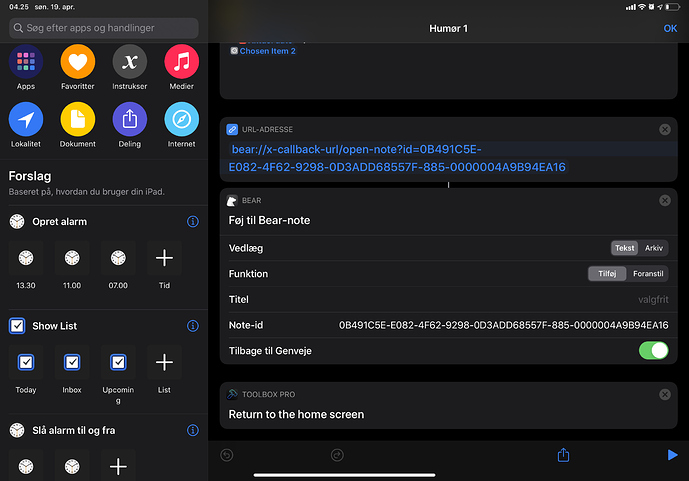Select Føj til Bear-note action title
689x481 pixels.
[269, 220]
